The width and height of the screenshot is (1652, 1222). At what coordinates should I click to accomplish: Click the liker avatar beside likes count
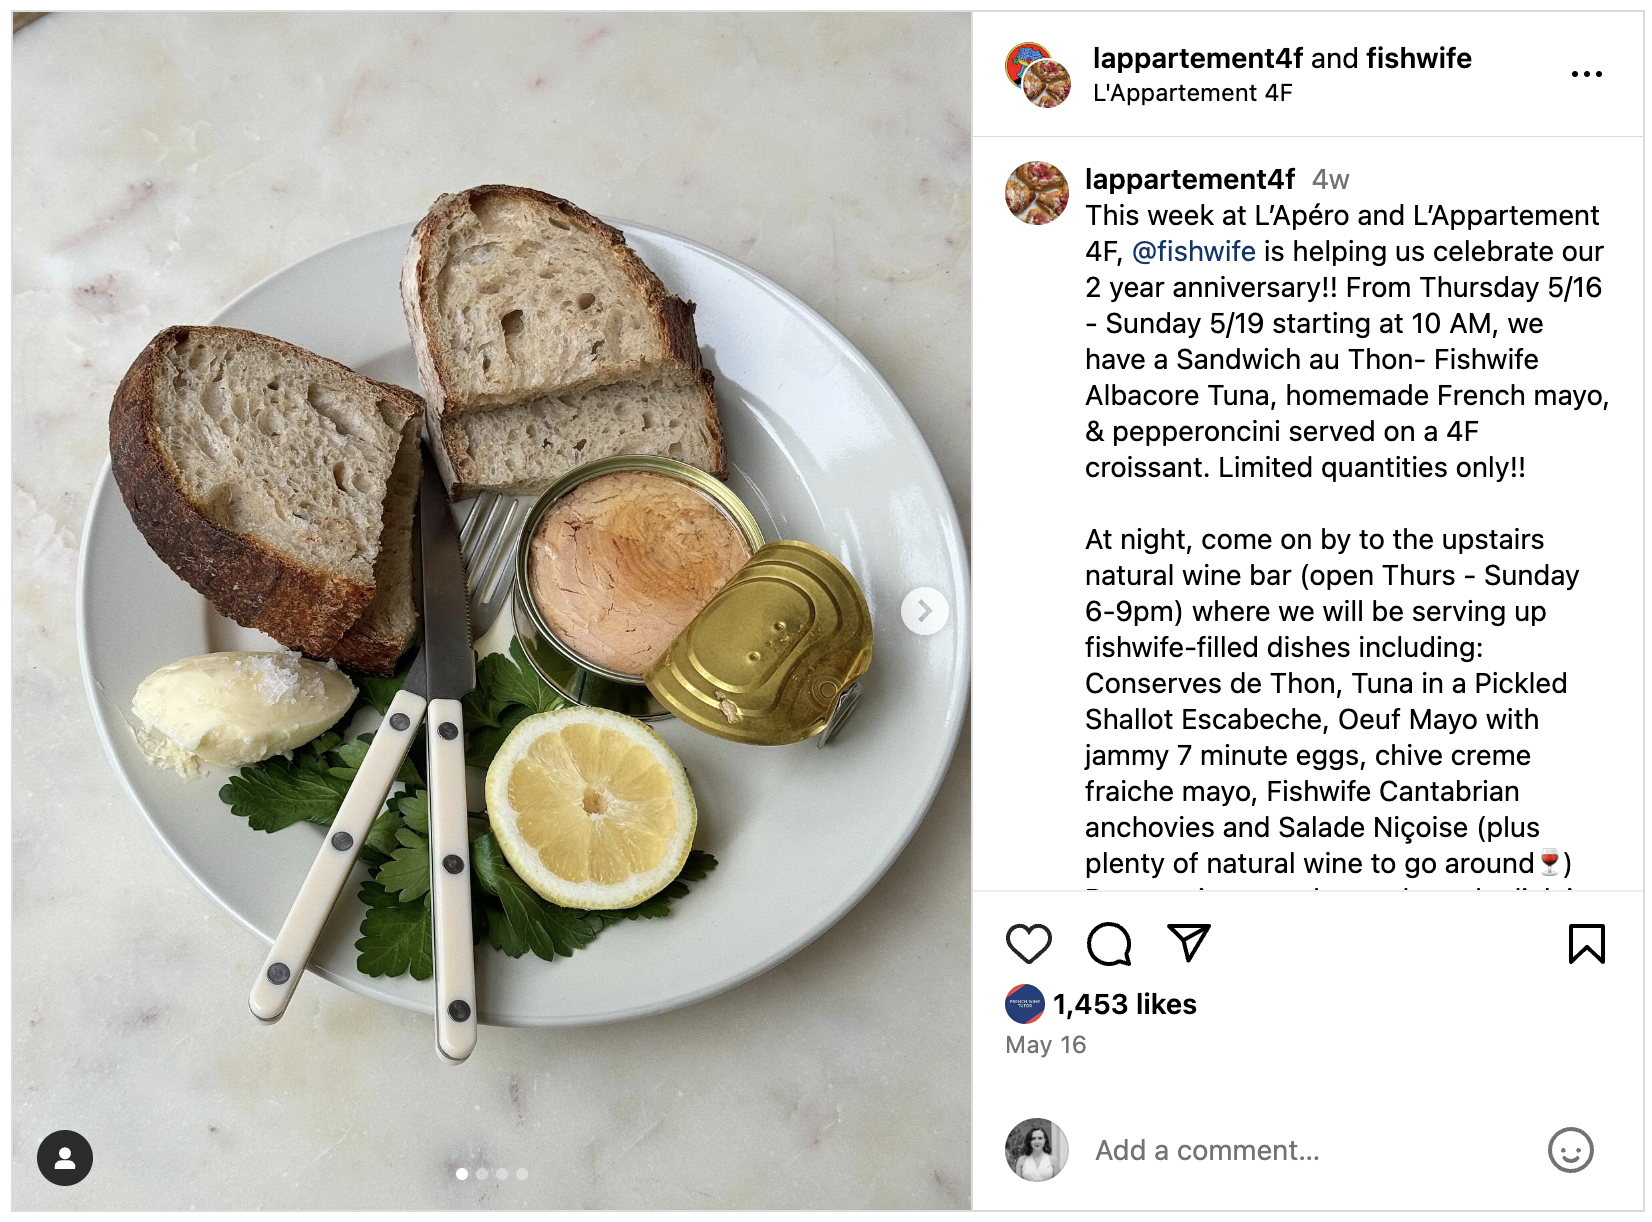click(1025, 1004)
